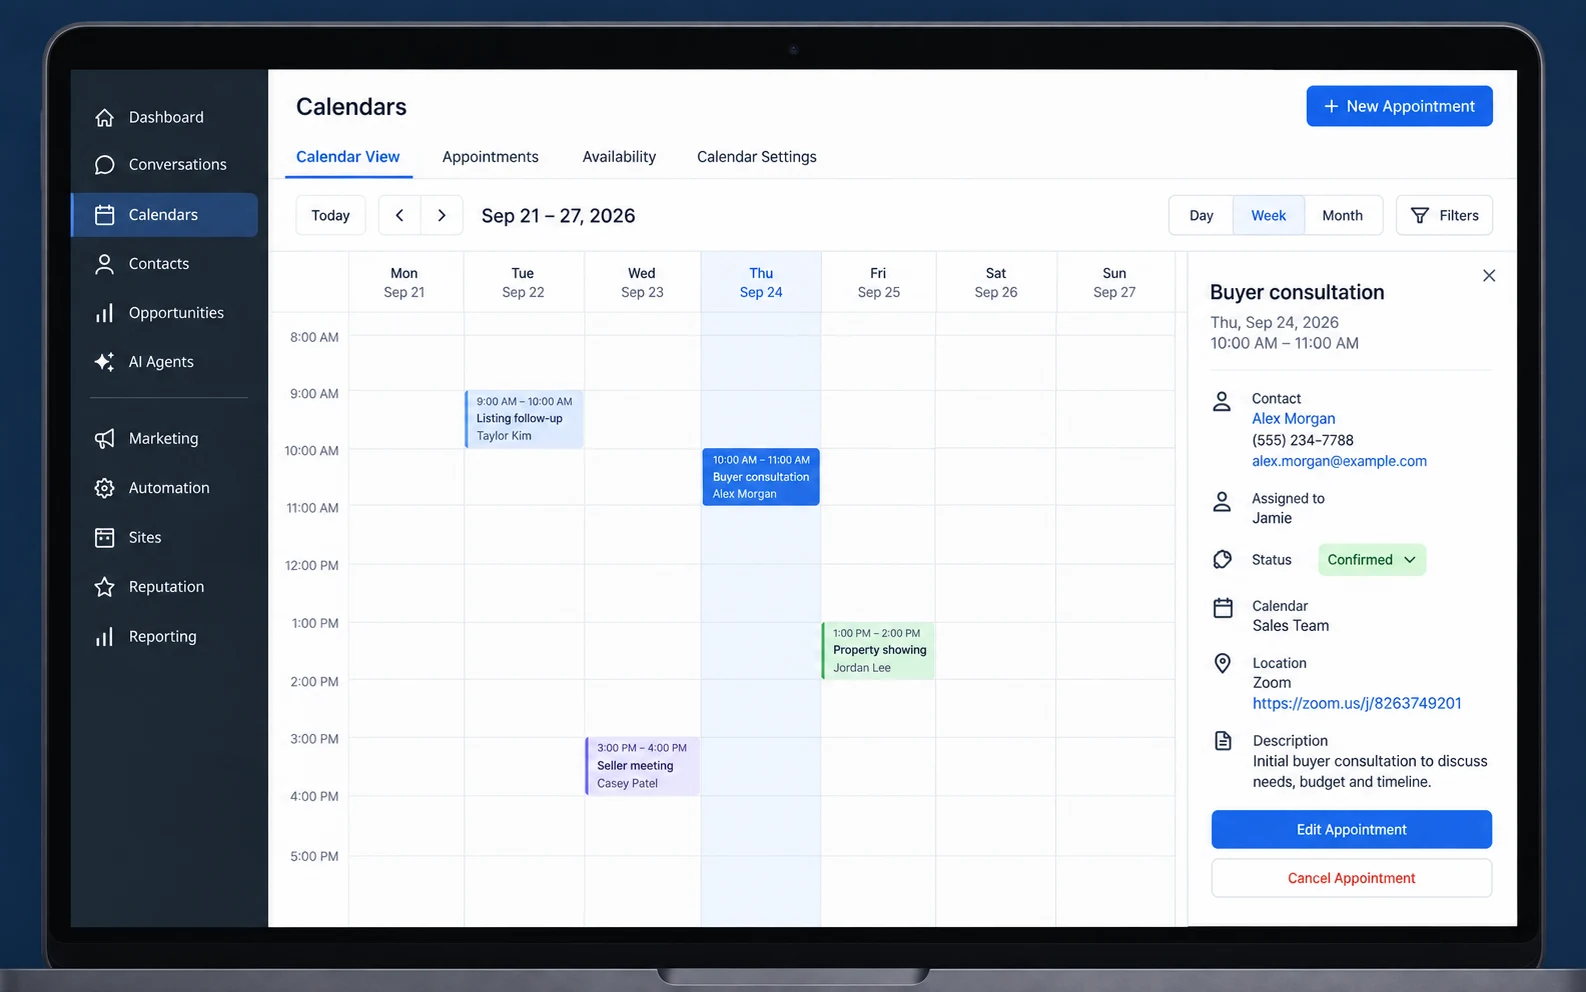The width and height of the screenshot is (1586, 992).
Task: Switch calendar to Month view
Action: click(x=1342, y=215)
